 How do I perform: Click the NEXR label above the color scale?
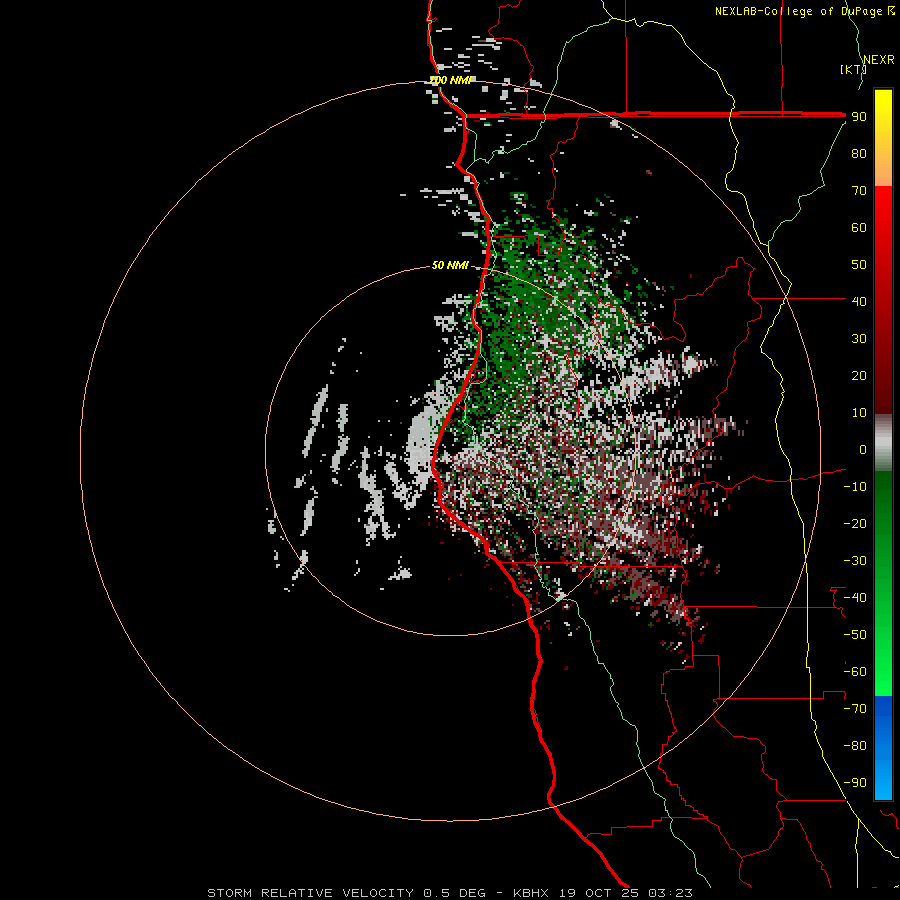pyautogui.click(x=878, y=60)
